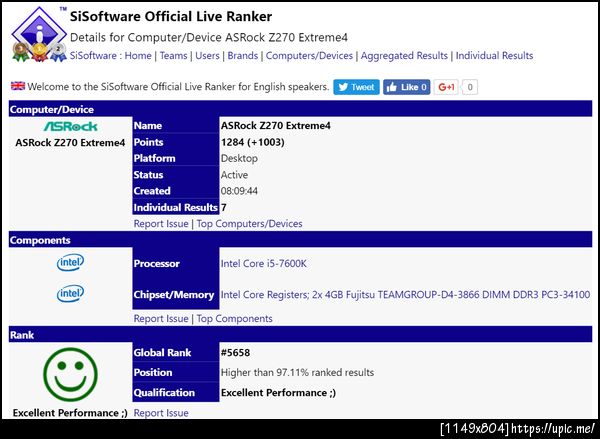Viewport: 600px width, 439px height.
Task: Open the Computers/Devices navigation link
Action: (309, 55)
